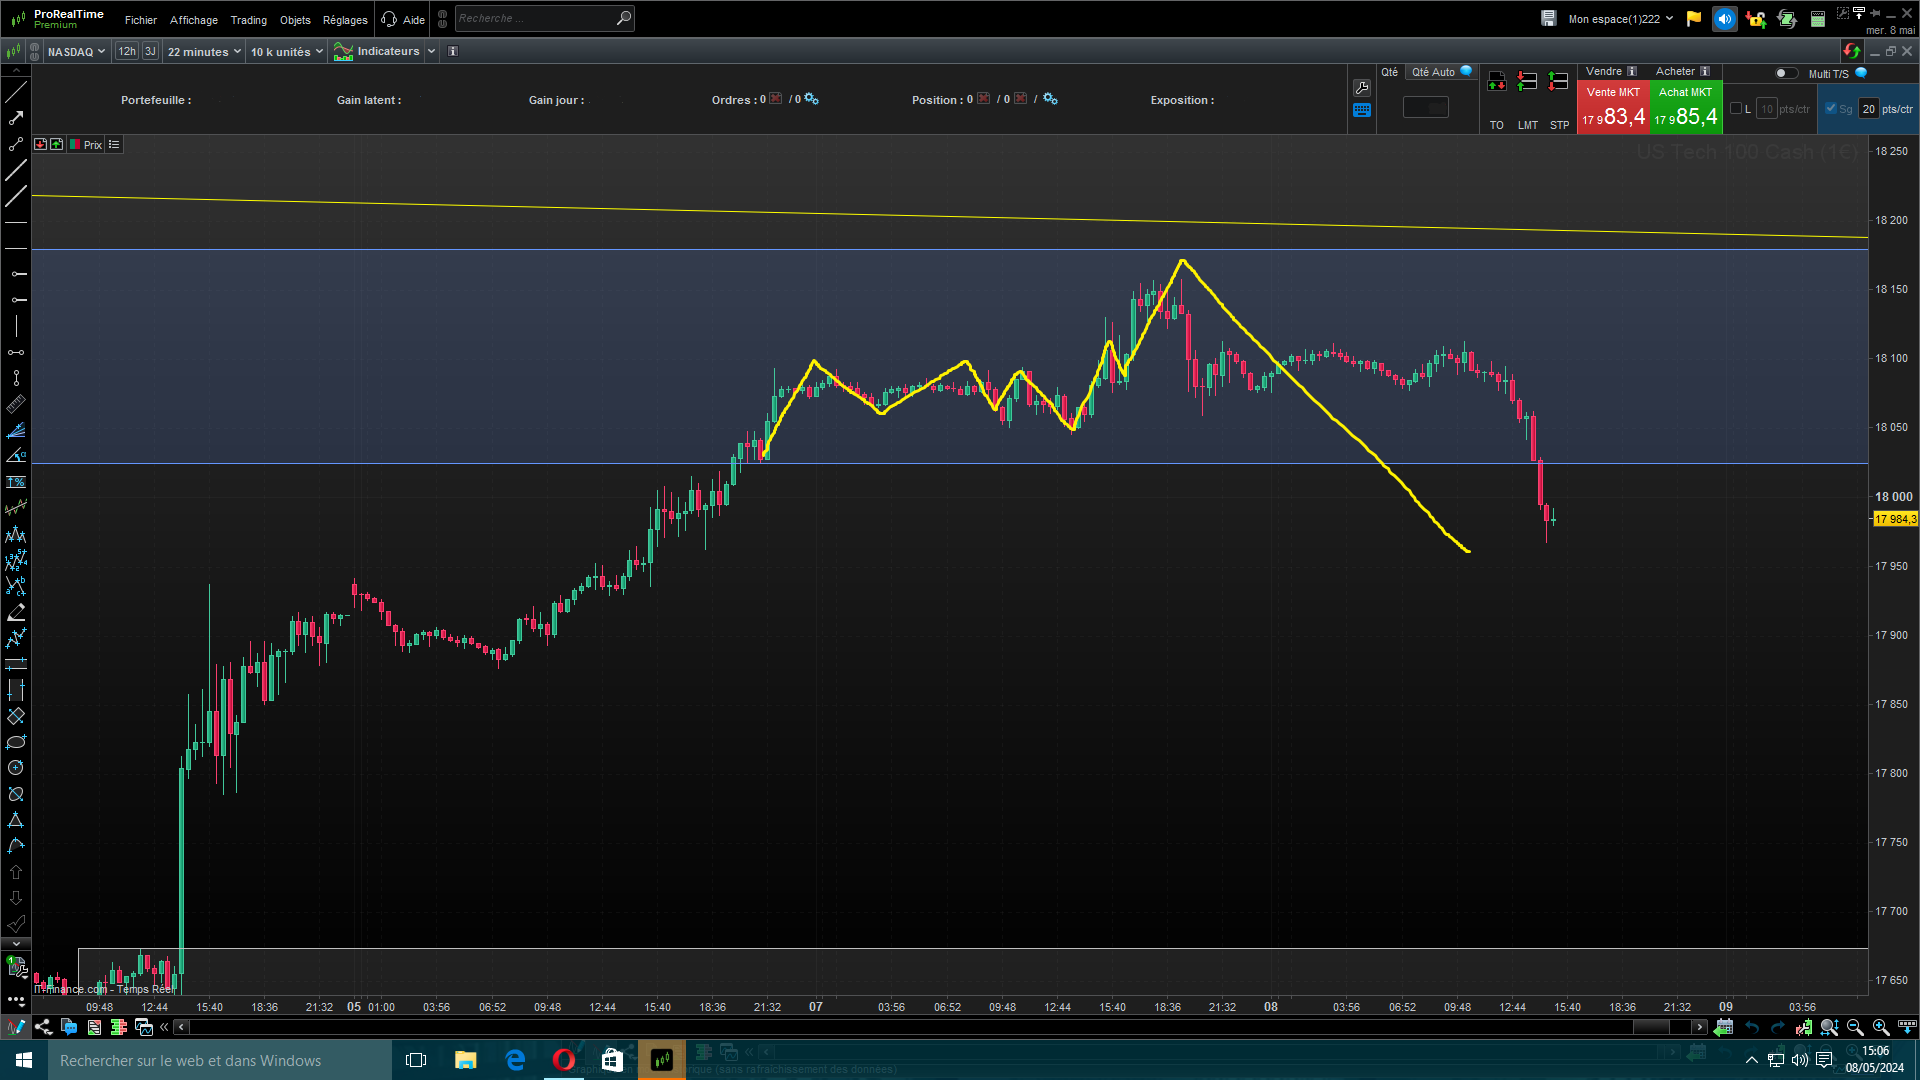The image size is (1920, 1080).
Task: Click the wrench settings icon in order panel
Action: 1362,88
